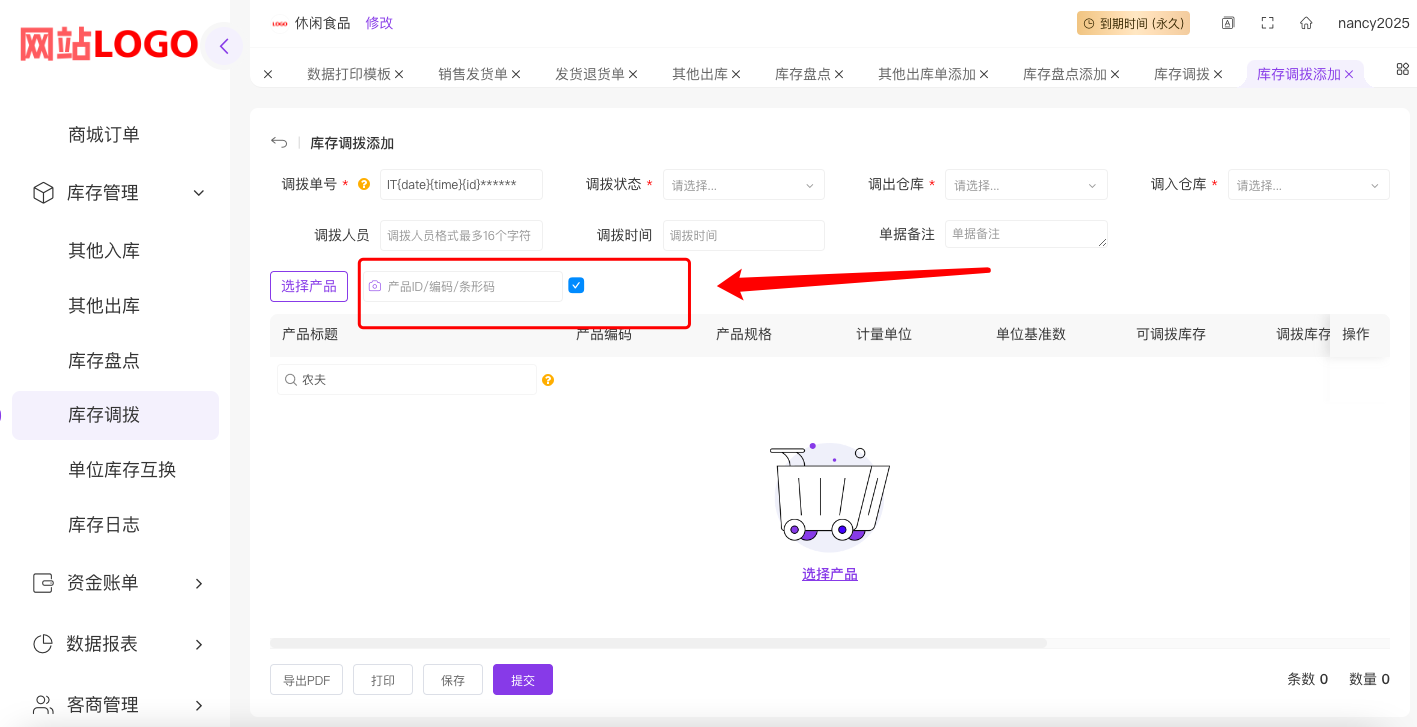Collapse the left sidebar with the chevron button
This screenshot has height=727, width=1417.
tap(224, 46)
